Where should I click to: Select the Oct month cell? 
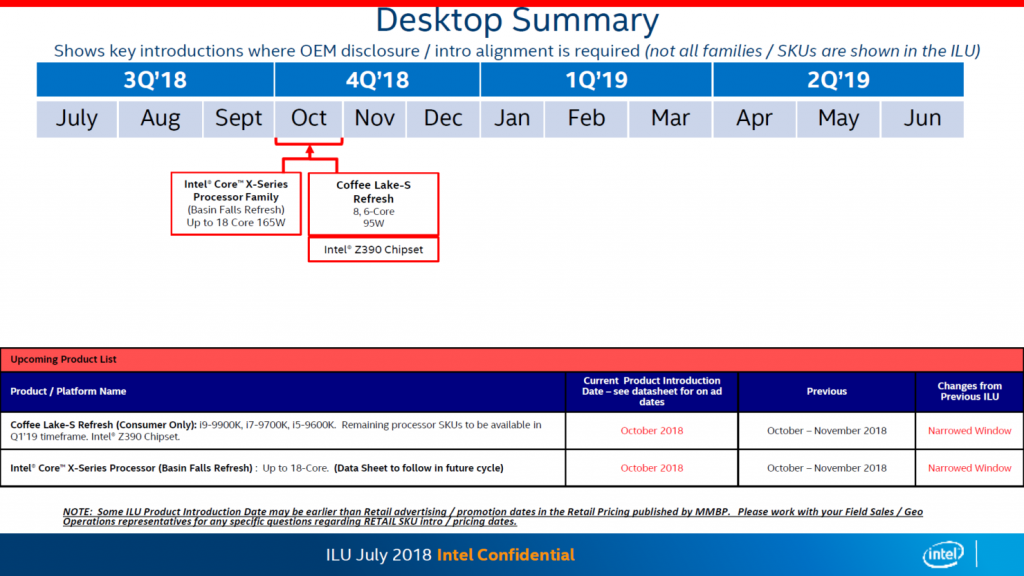(x=308, y=118)
